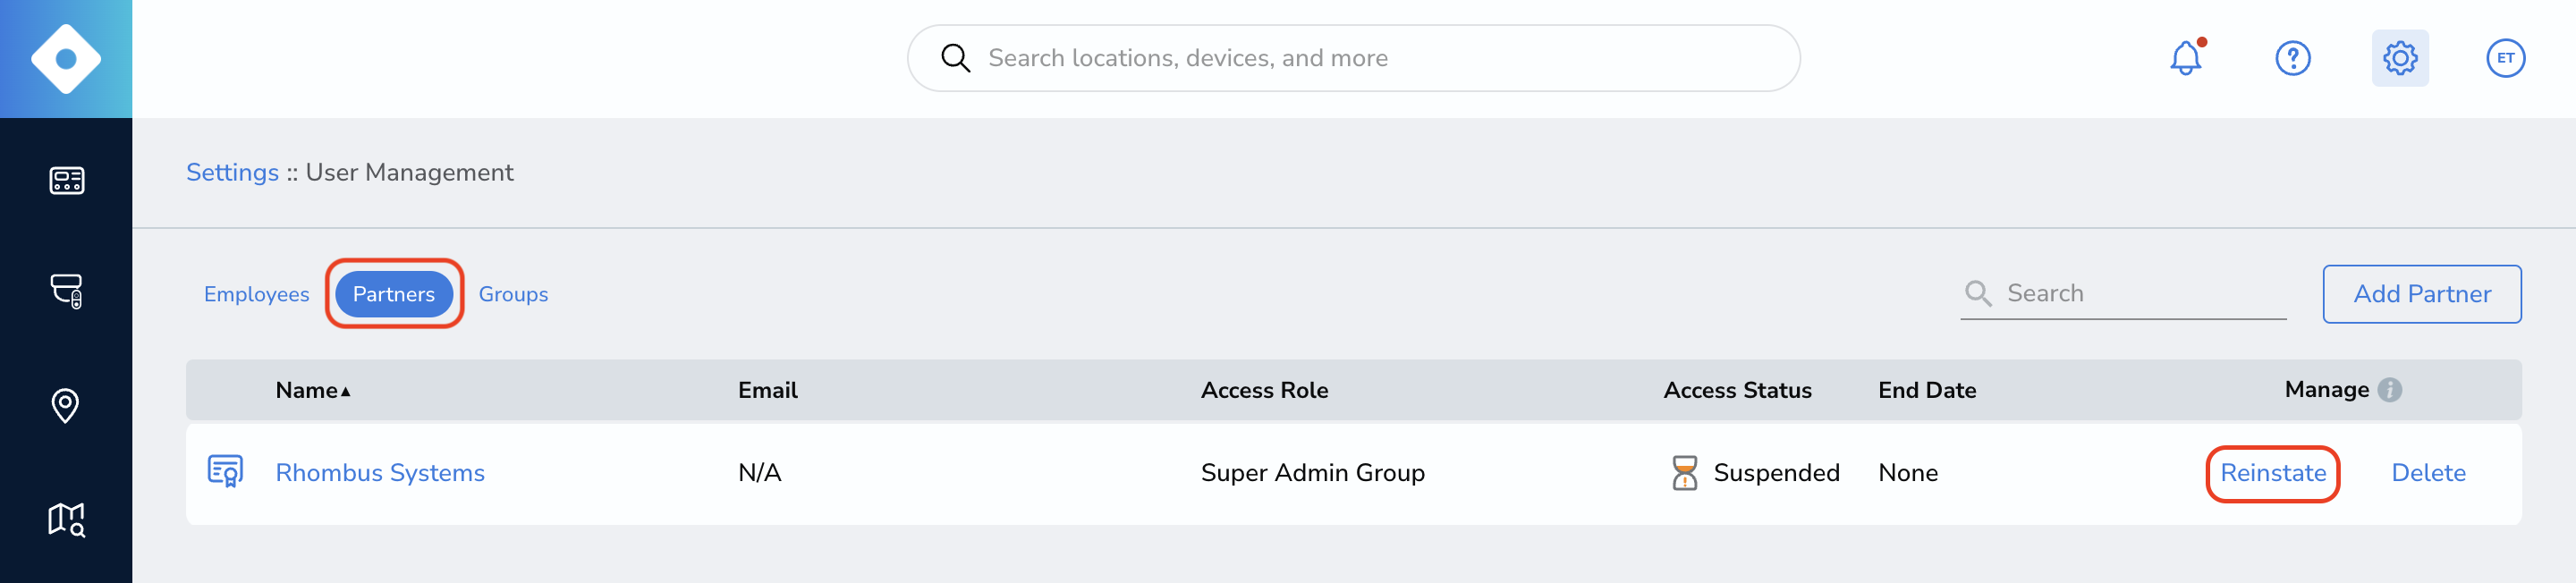Screen dimensions: 2576x583
Task: Switch to the Employees tab
Action: point(256,294)
